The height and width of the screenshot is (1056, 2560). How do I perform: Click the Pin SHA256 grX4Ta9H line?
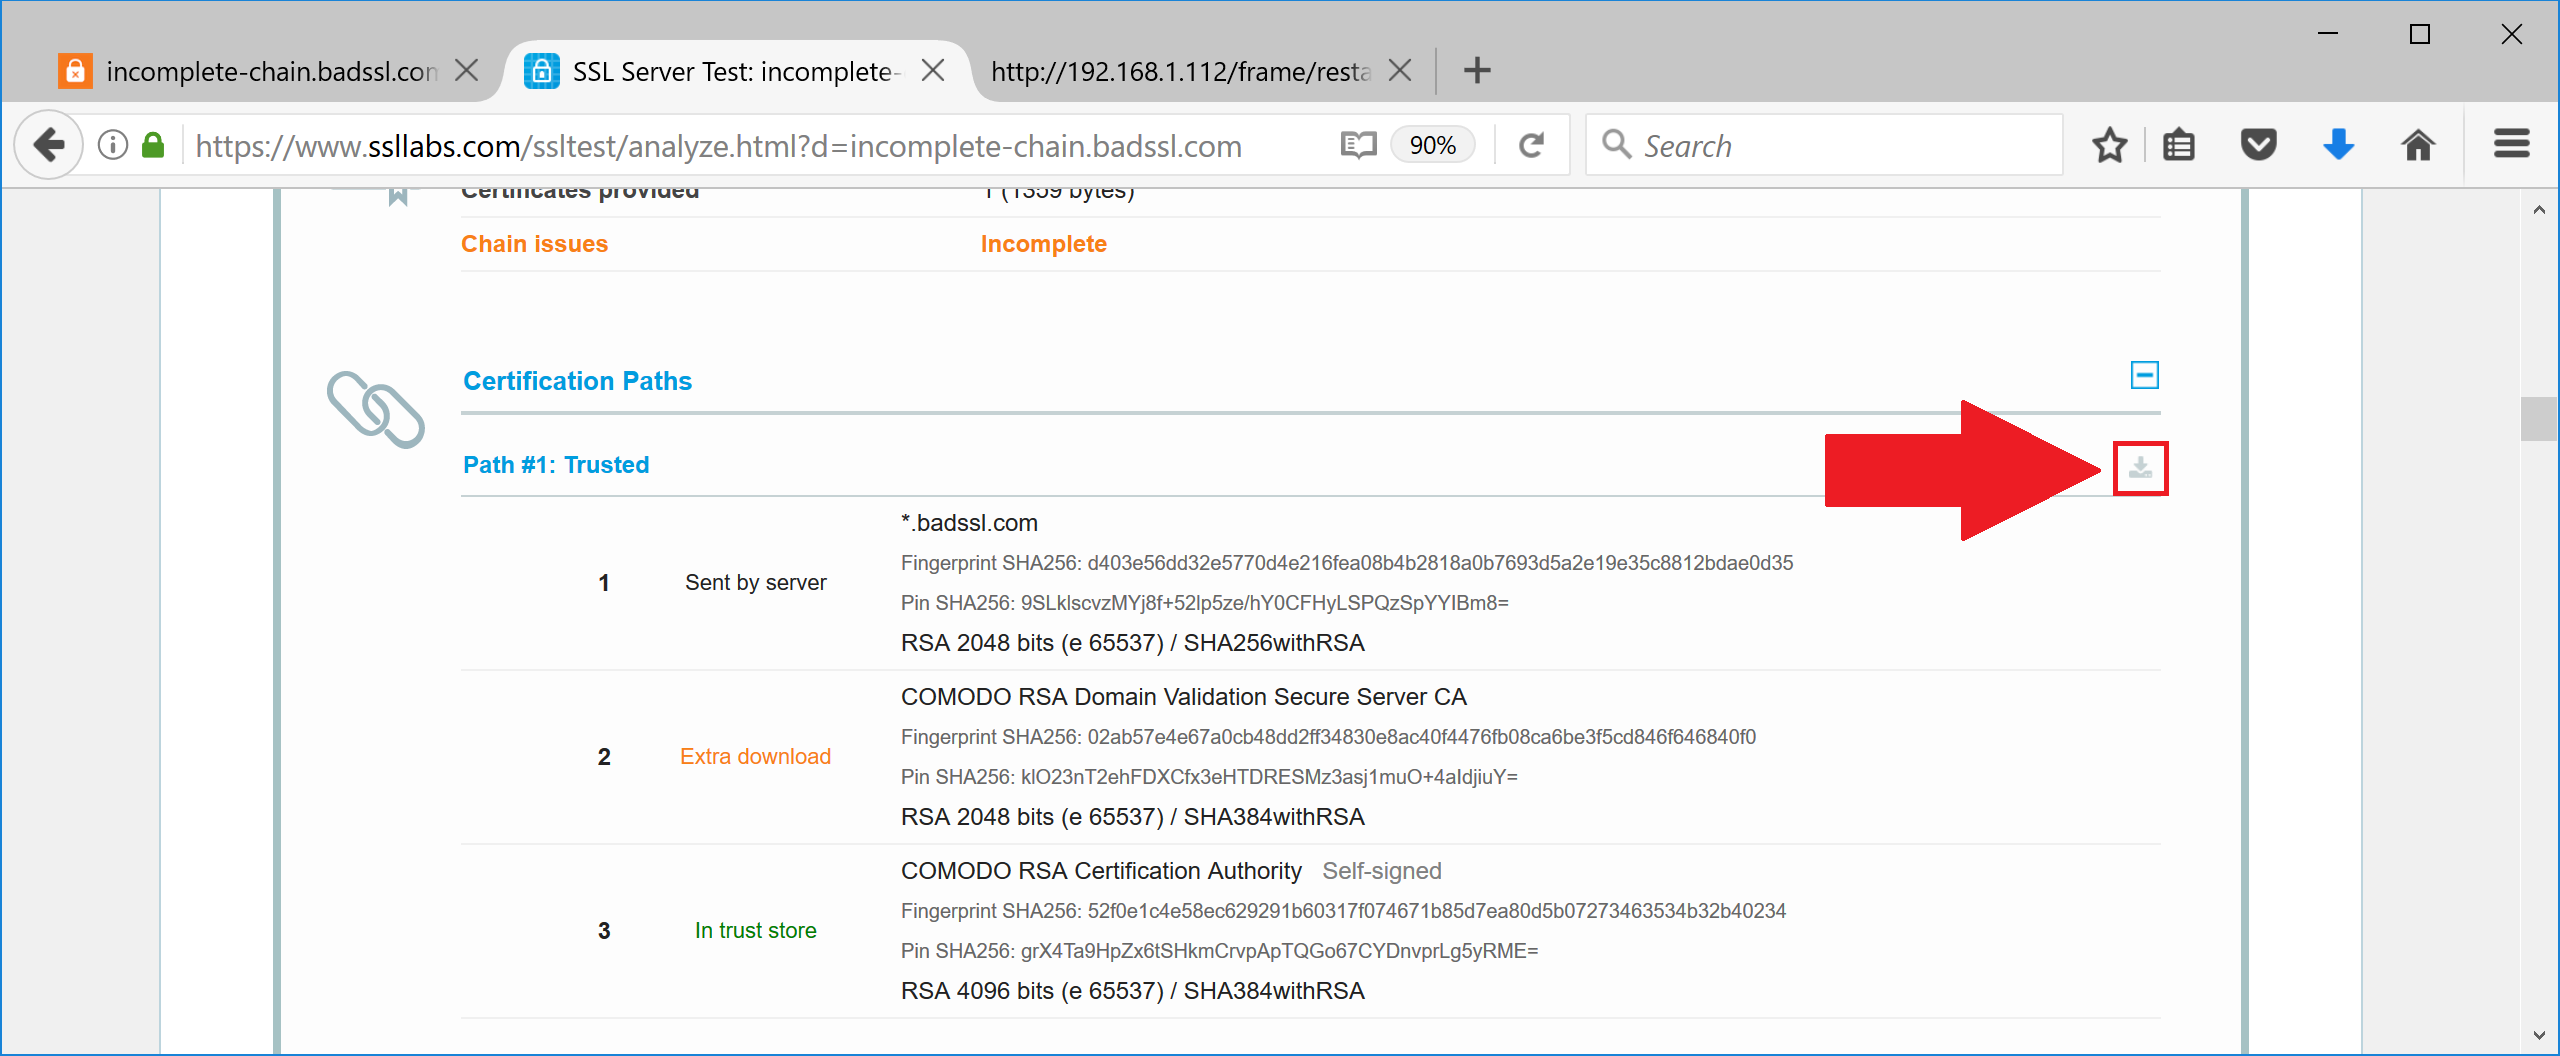click(x=1219, y=951)
